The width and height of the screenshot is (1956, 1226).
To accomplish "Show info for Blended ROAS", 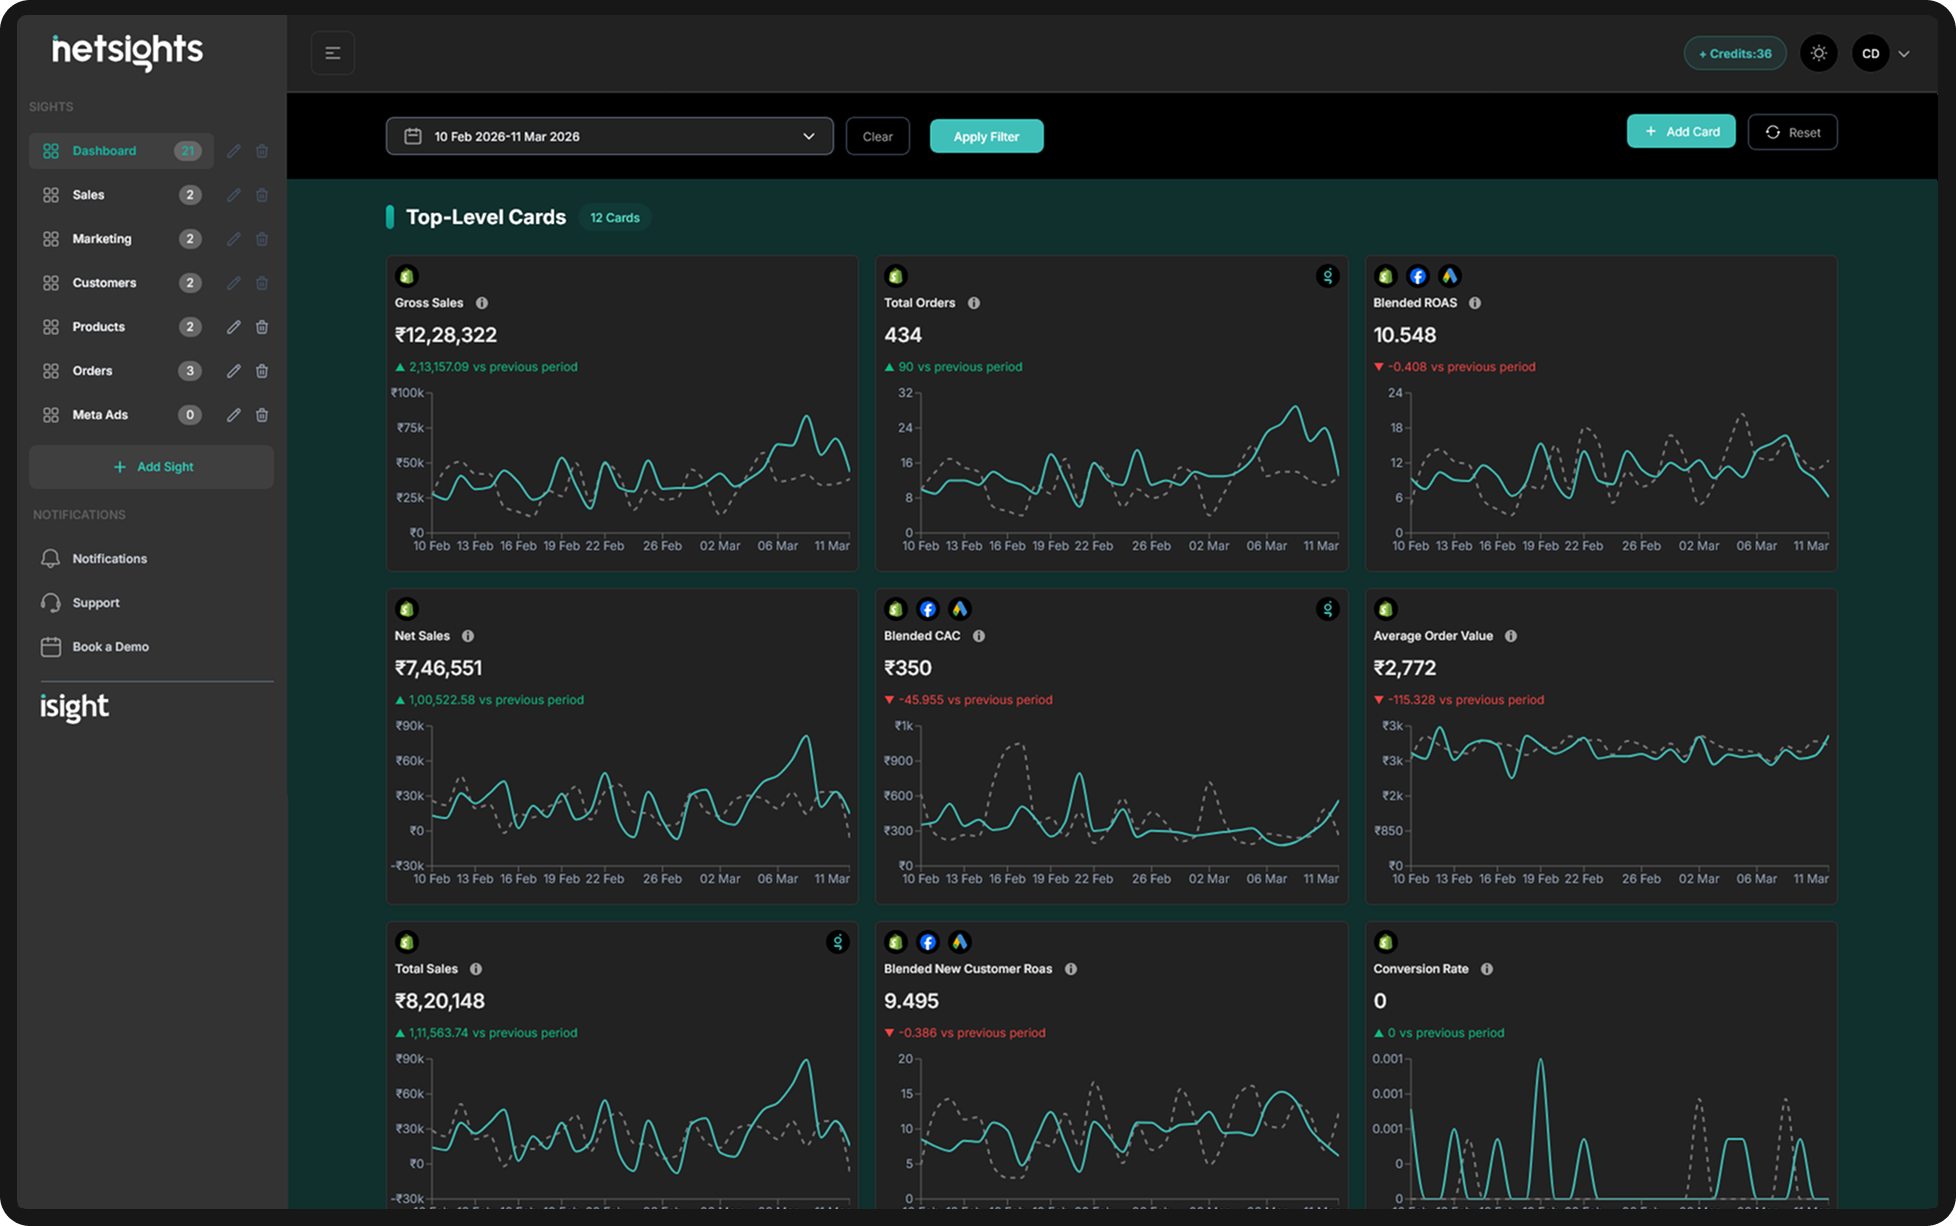I will 1475,303.
